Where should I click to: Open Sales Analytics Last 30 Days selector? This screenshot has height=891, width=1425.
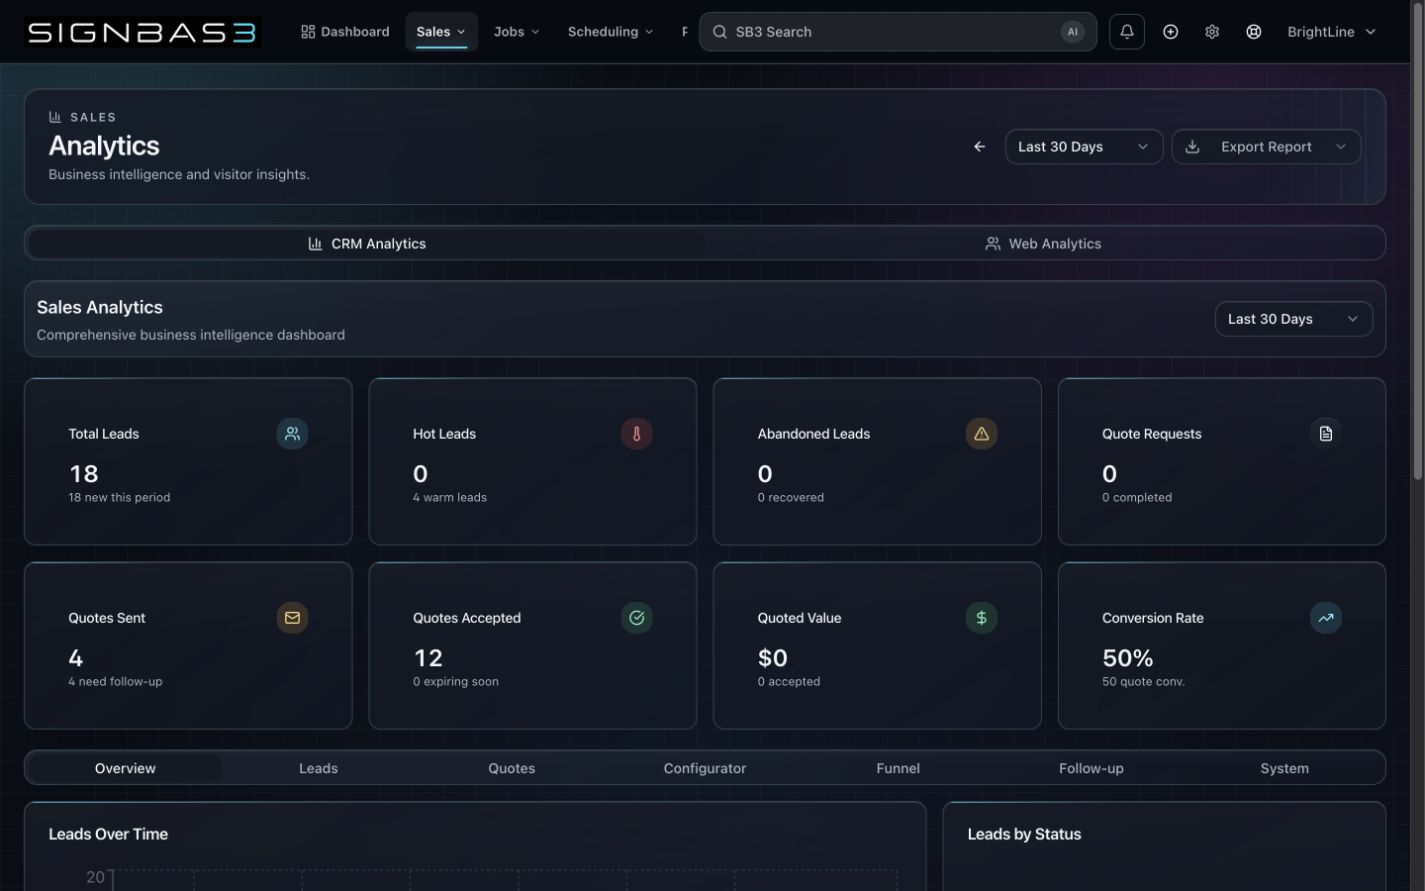point(1293,319)
